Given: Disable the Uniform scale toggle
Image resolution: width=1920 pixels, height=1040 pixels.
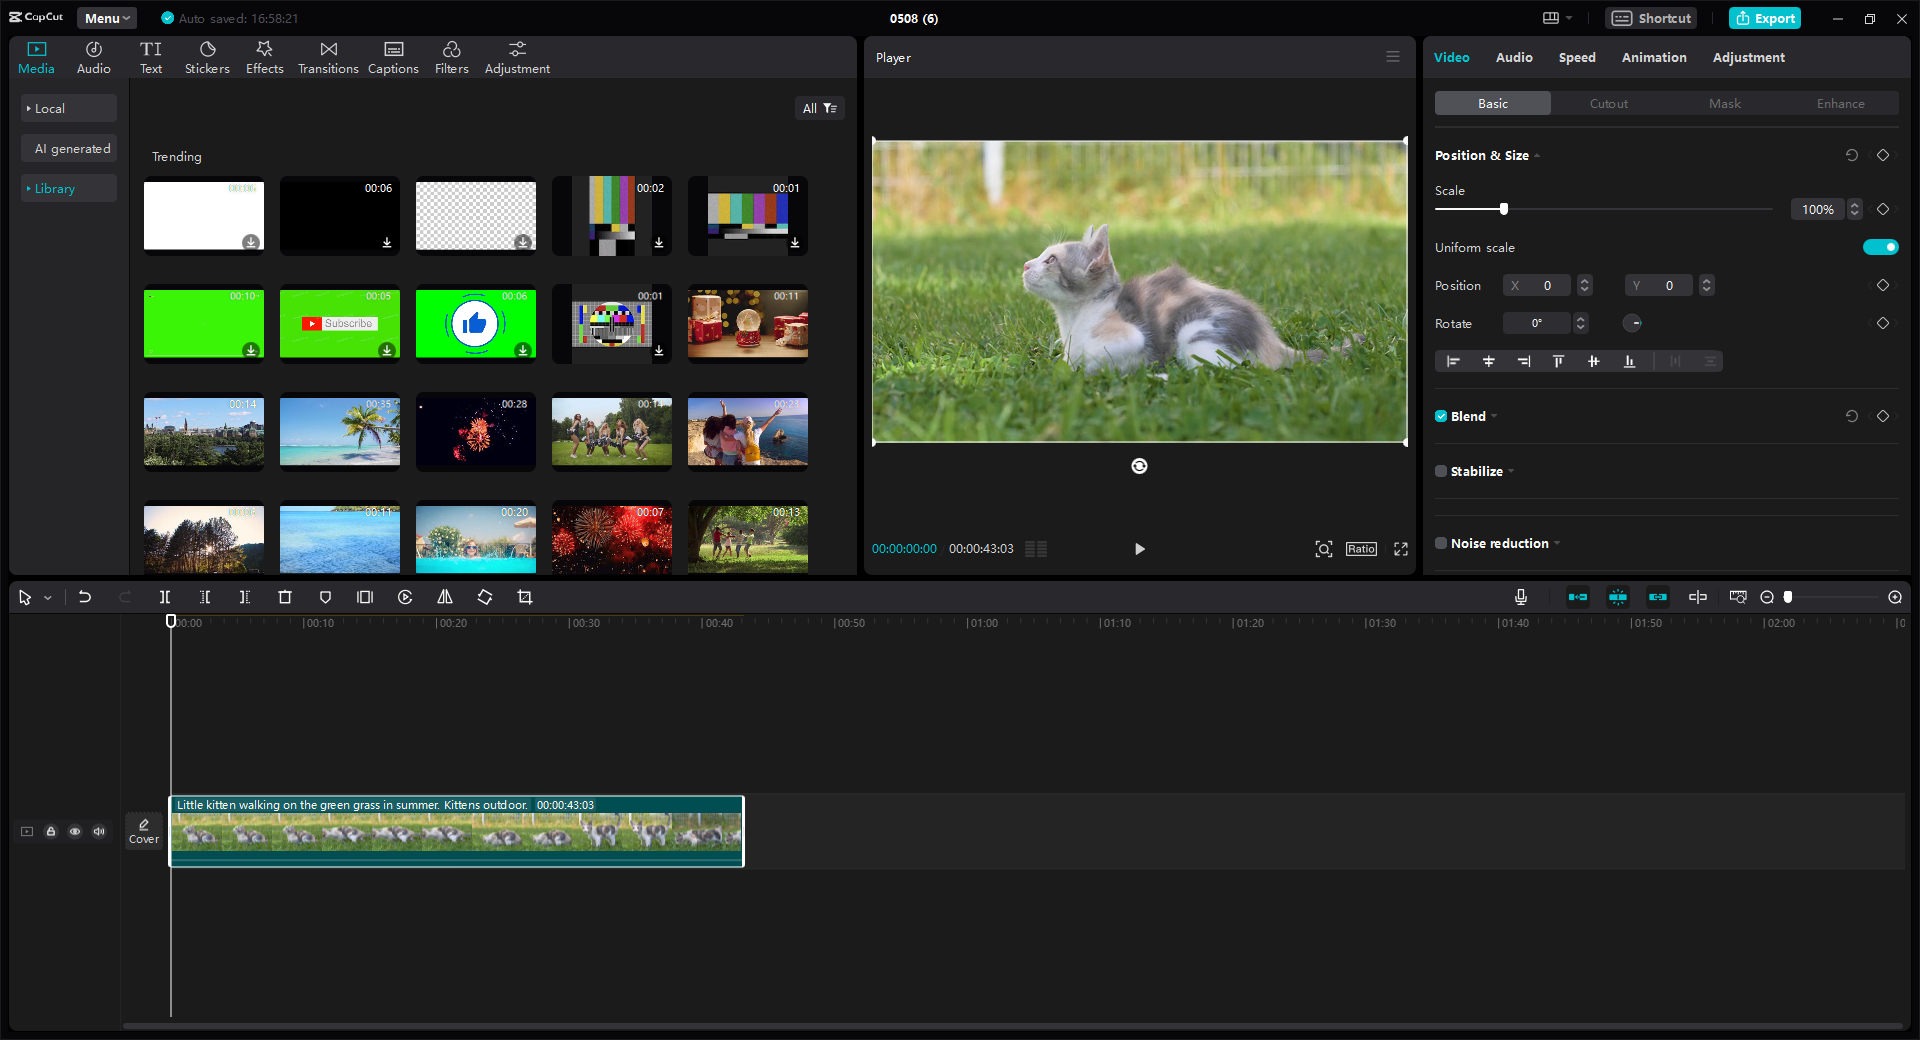Looking at the screenshot, I should click(x=1880, y=247).
